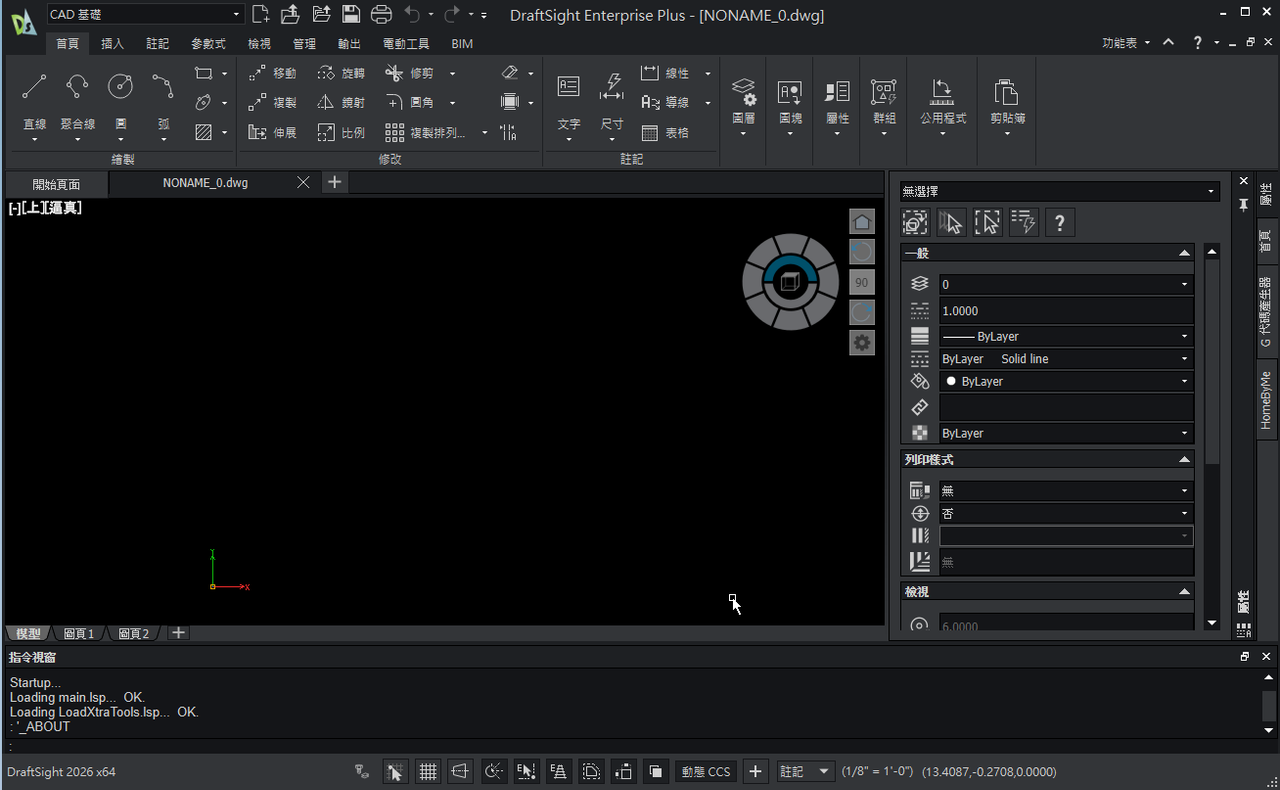Click the save icon in the title bar
Viewport: 1280px width, 790px height.
tap(350, 14)
